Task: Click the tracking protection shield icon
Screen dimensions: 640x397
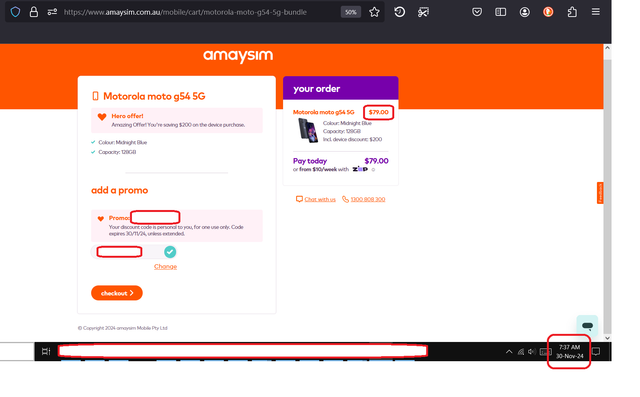Action: tap(16, 12)
